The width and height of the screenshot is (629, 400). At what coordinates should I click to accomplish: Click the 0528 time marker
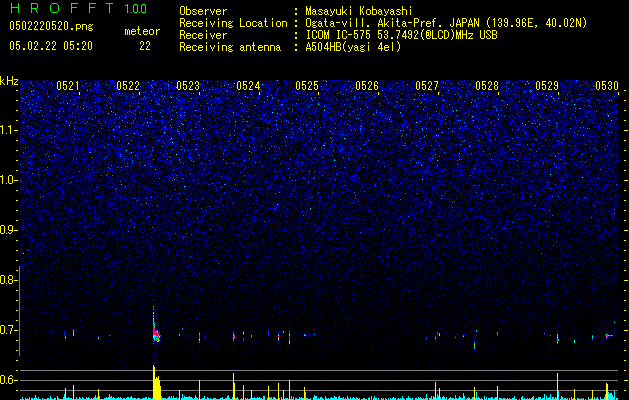tap(487, 86)
